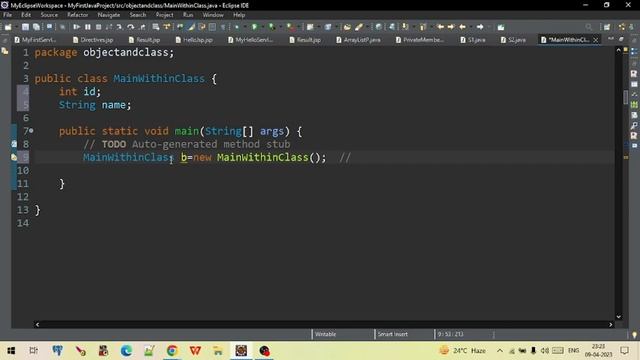Screen dimensions: 640x360
Task: Click the Resume debug icon
Action: pos(76,27)
